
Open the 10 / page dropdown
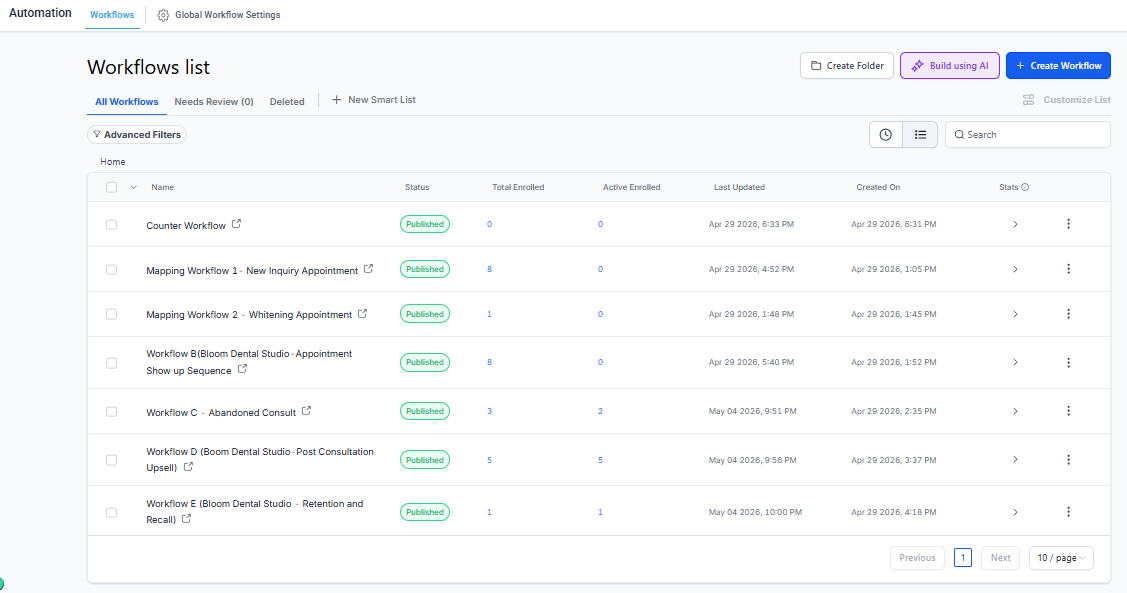pyautogui.click(x=1061, y=558)
